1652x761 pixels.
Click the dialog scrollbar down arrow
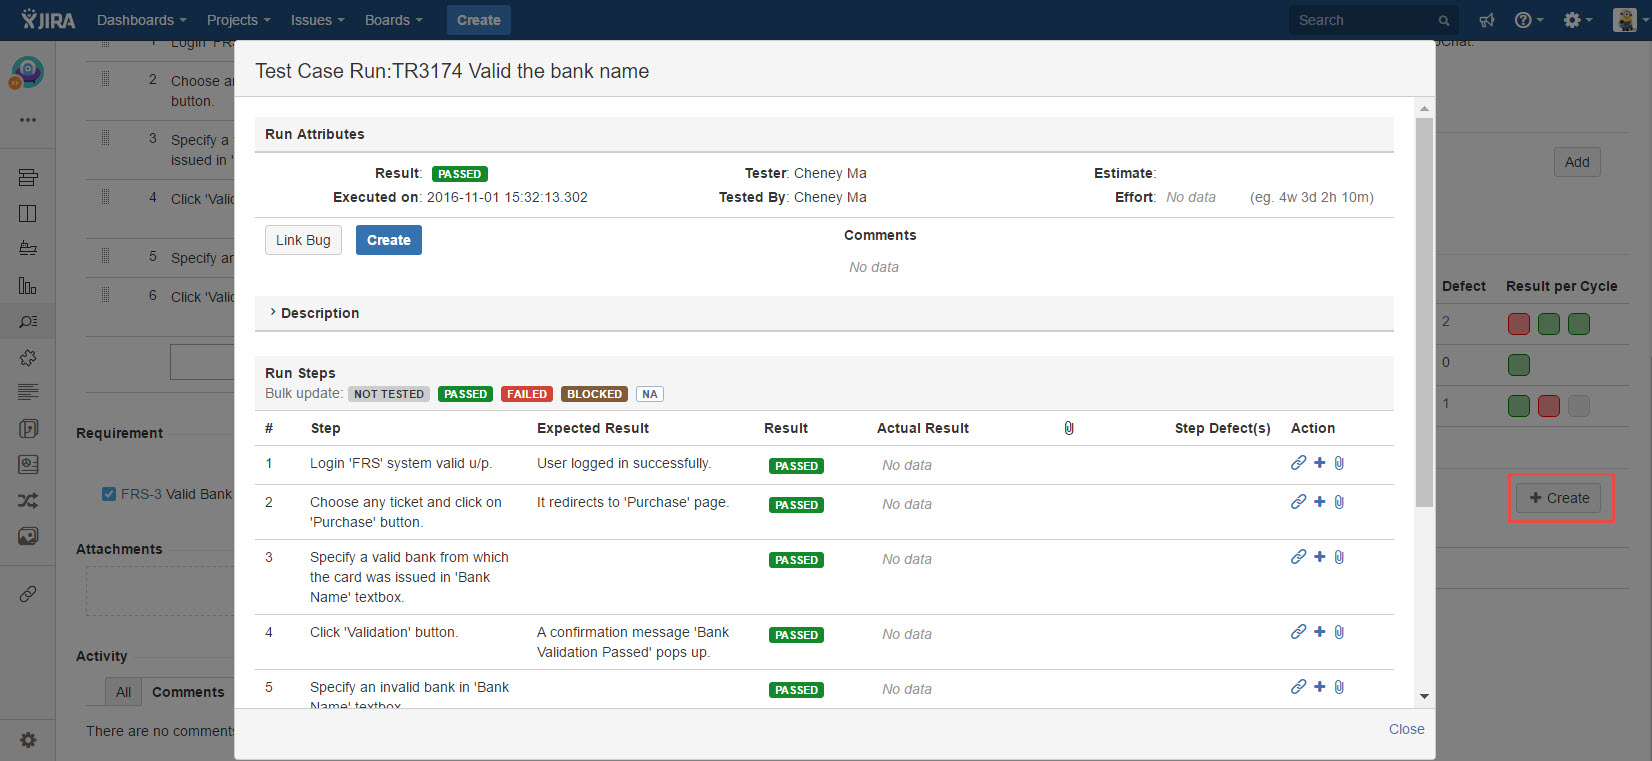[1424, 697]
